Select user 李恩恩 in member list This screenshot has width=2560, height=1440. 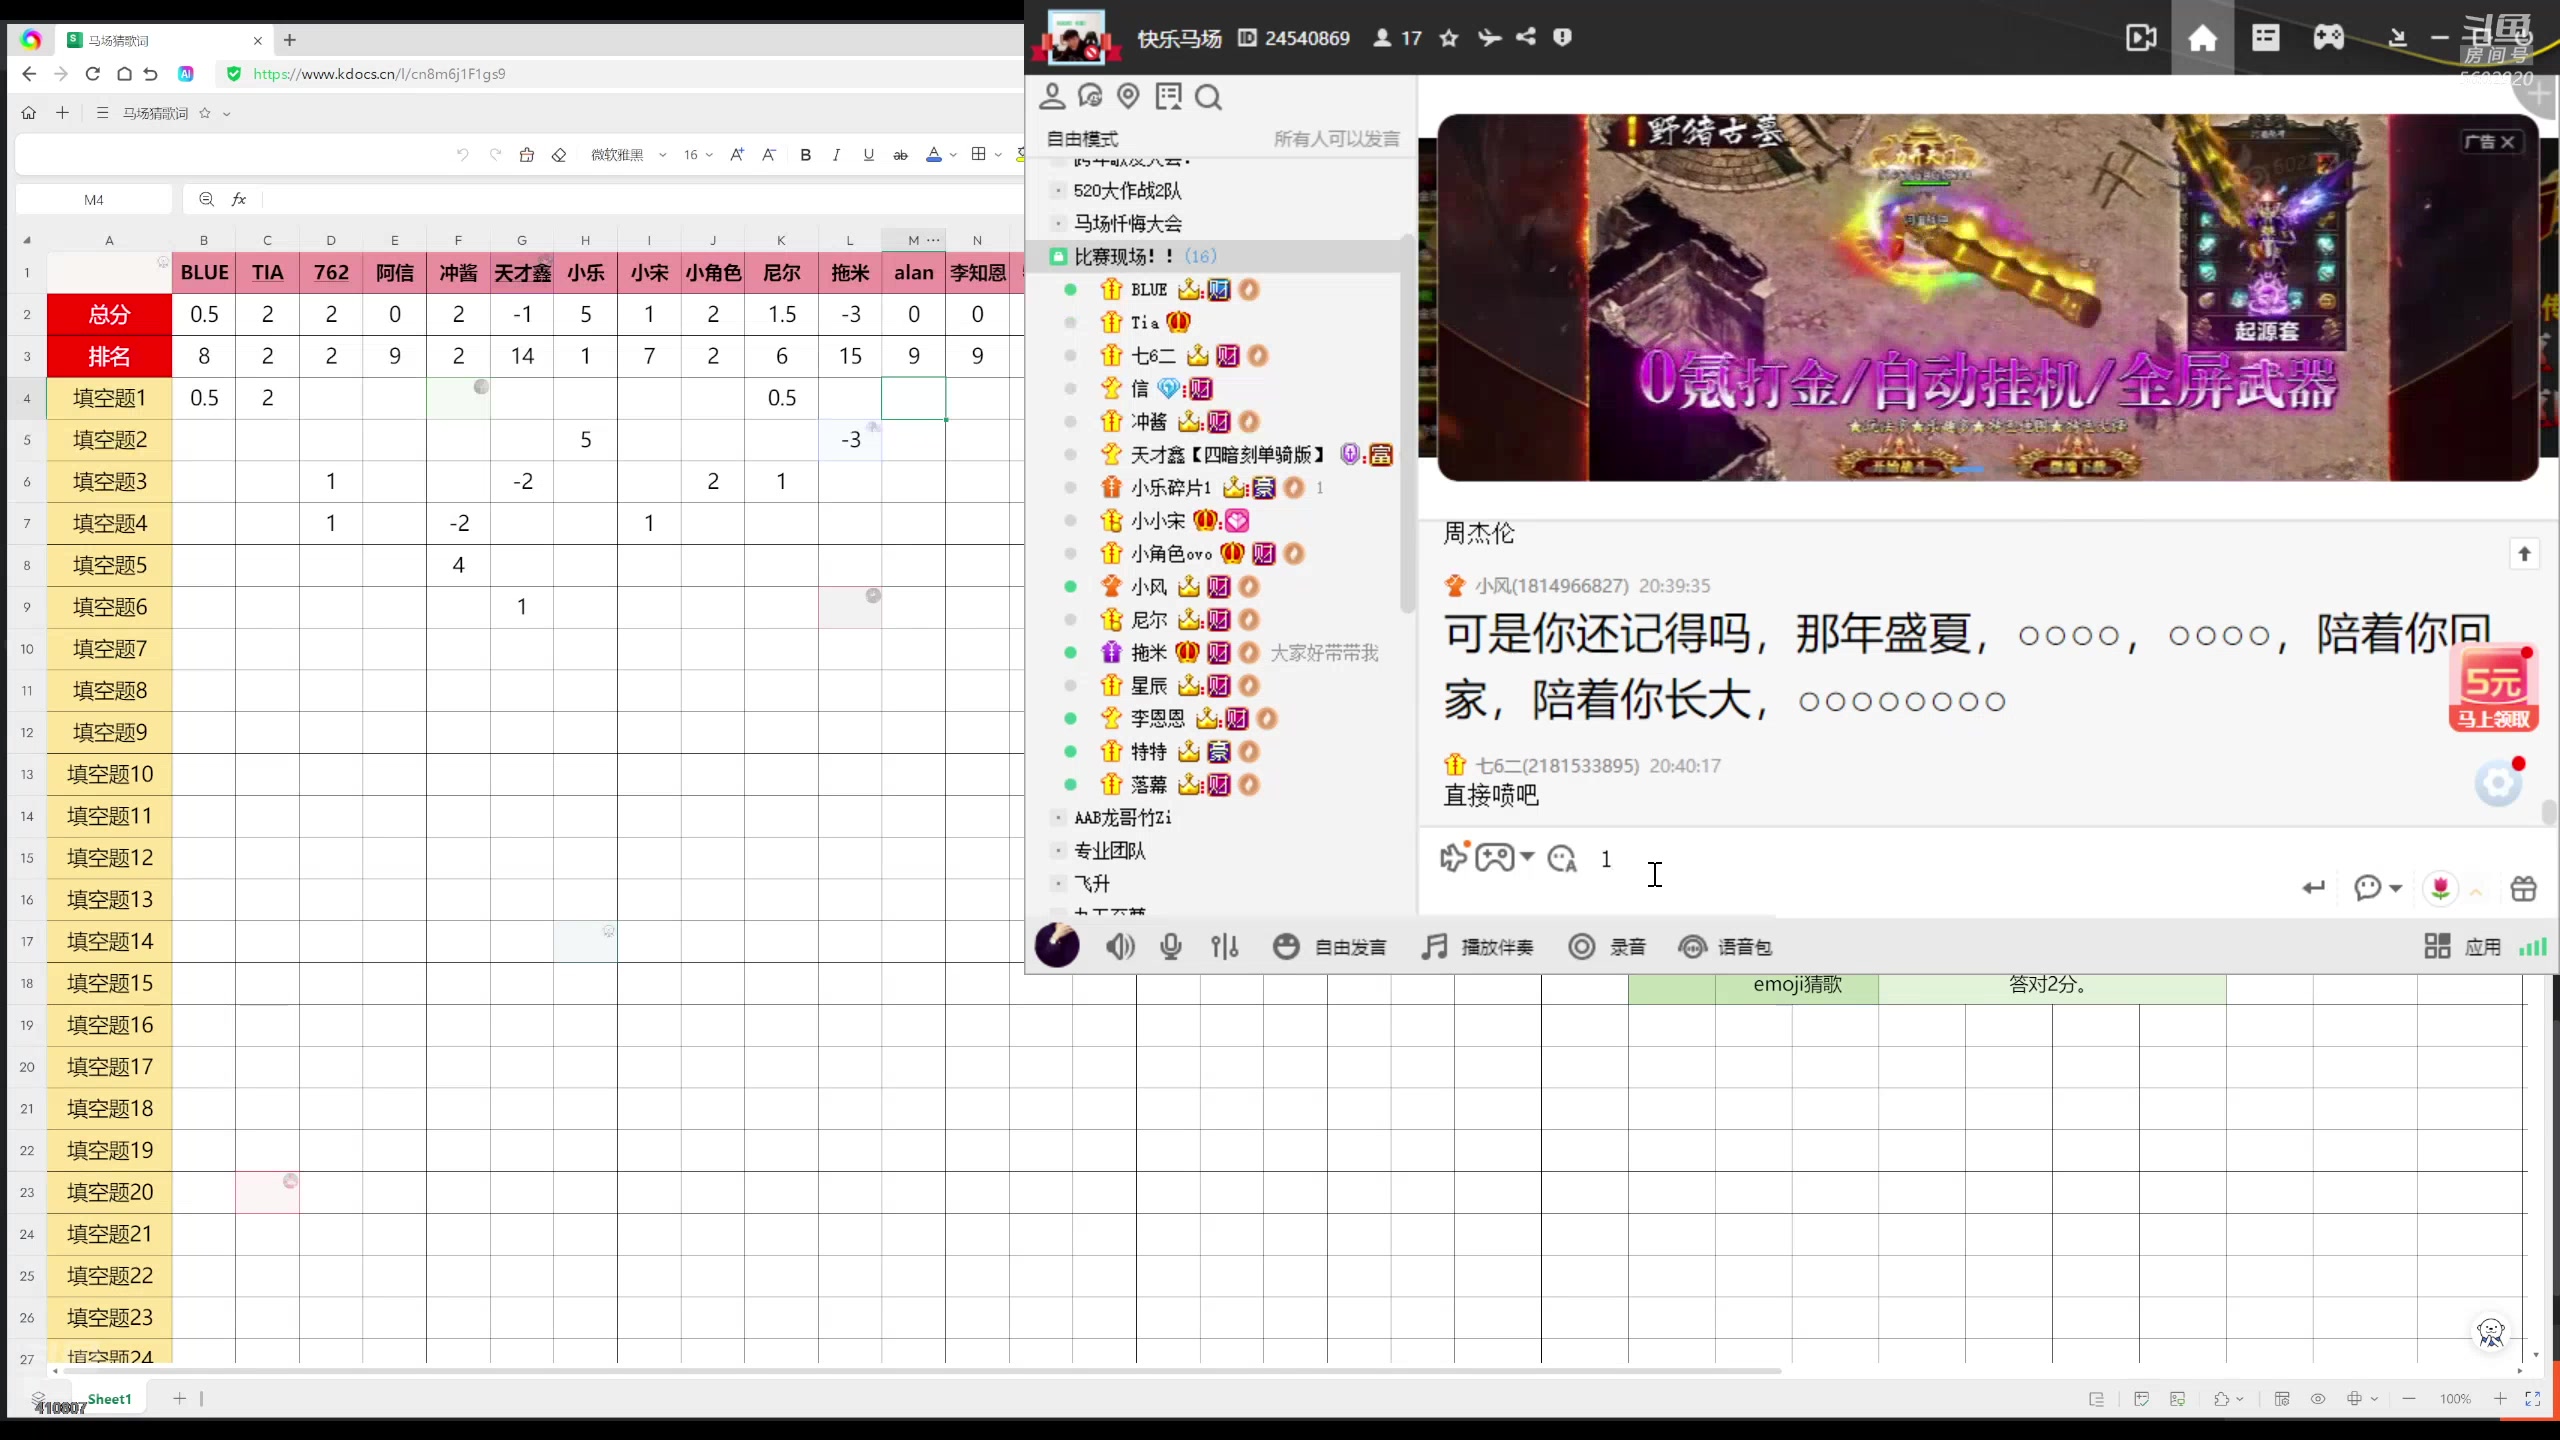pos(1157,719)
